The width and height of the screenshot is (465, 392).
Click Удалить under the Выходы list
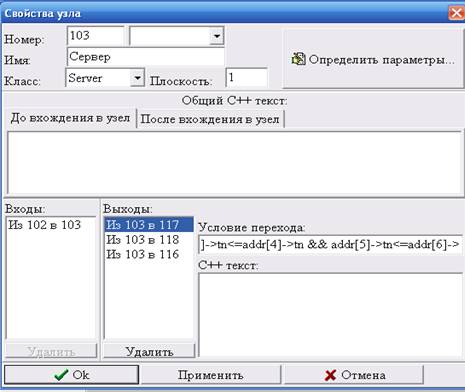pos(149,351)
